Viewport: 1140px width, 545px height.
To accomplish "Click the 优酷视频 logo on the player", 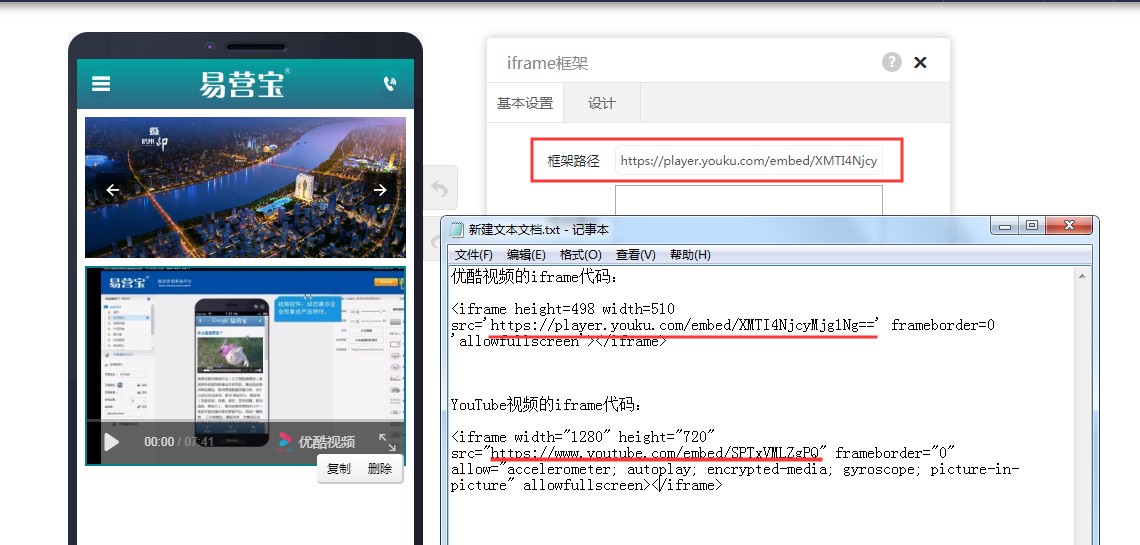I will tap(317, 441).
